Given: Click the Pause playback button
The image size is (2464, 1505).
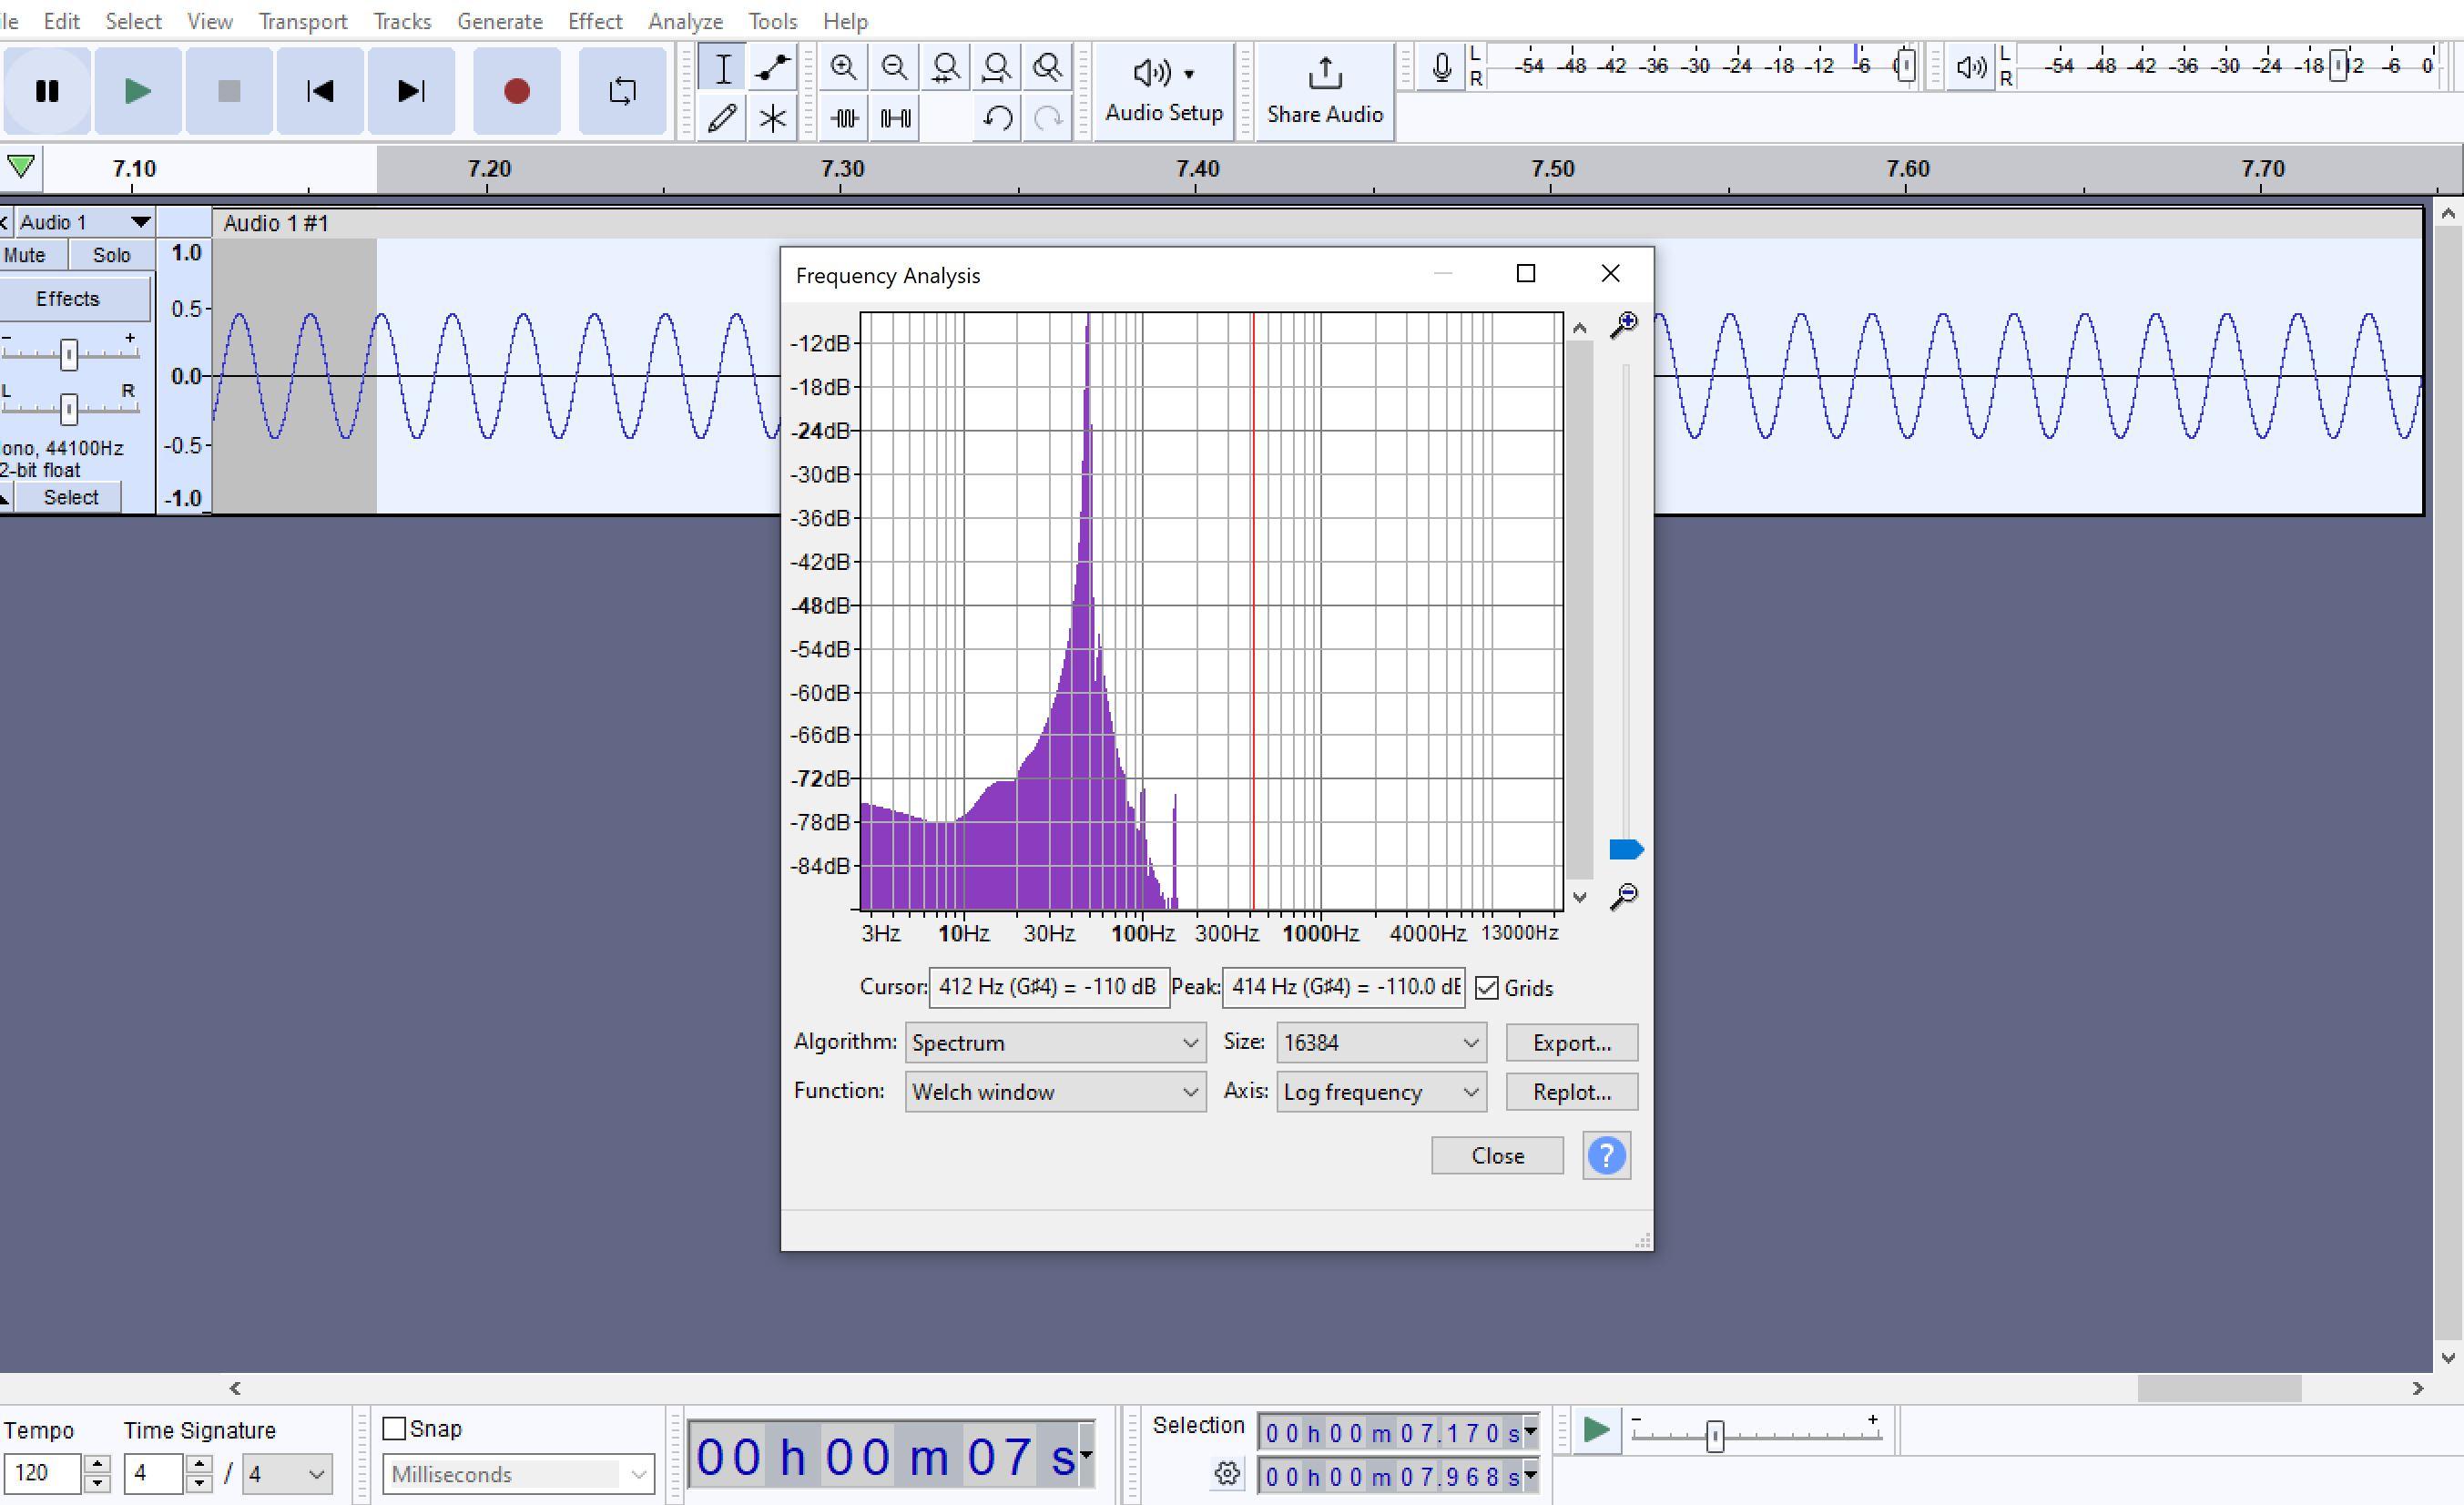Looking at the screenshot, I should click(x=47, y=91).
